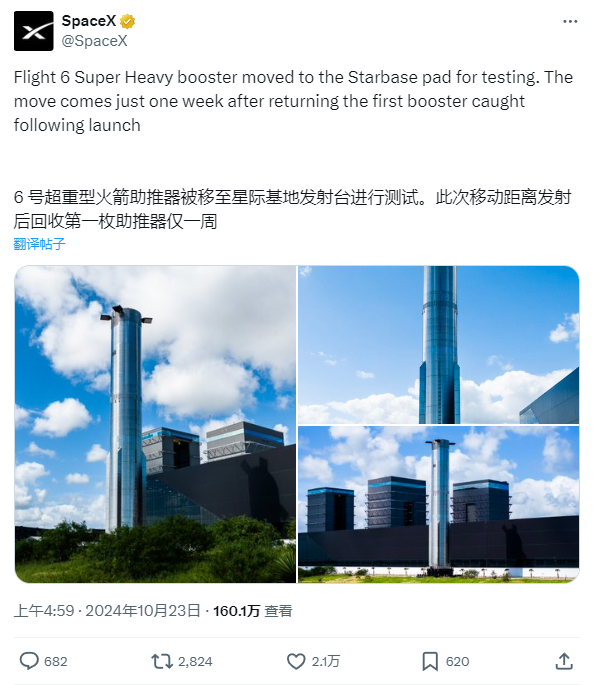Click the 682 replies count
This screenshot has height=685, width=596.
[x=56, y=662]
